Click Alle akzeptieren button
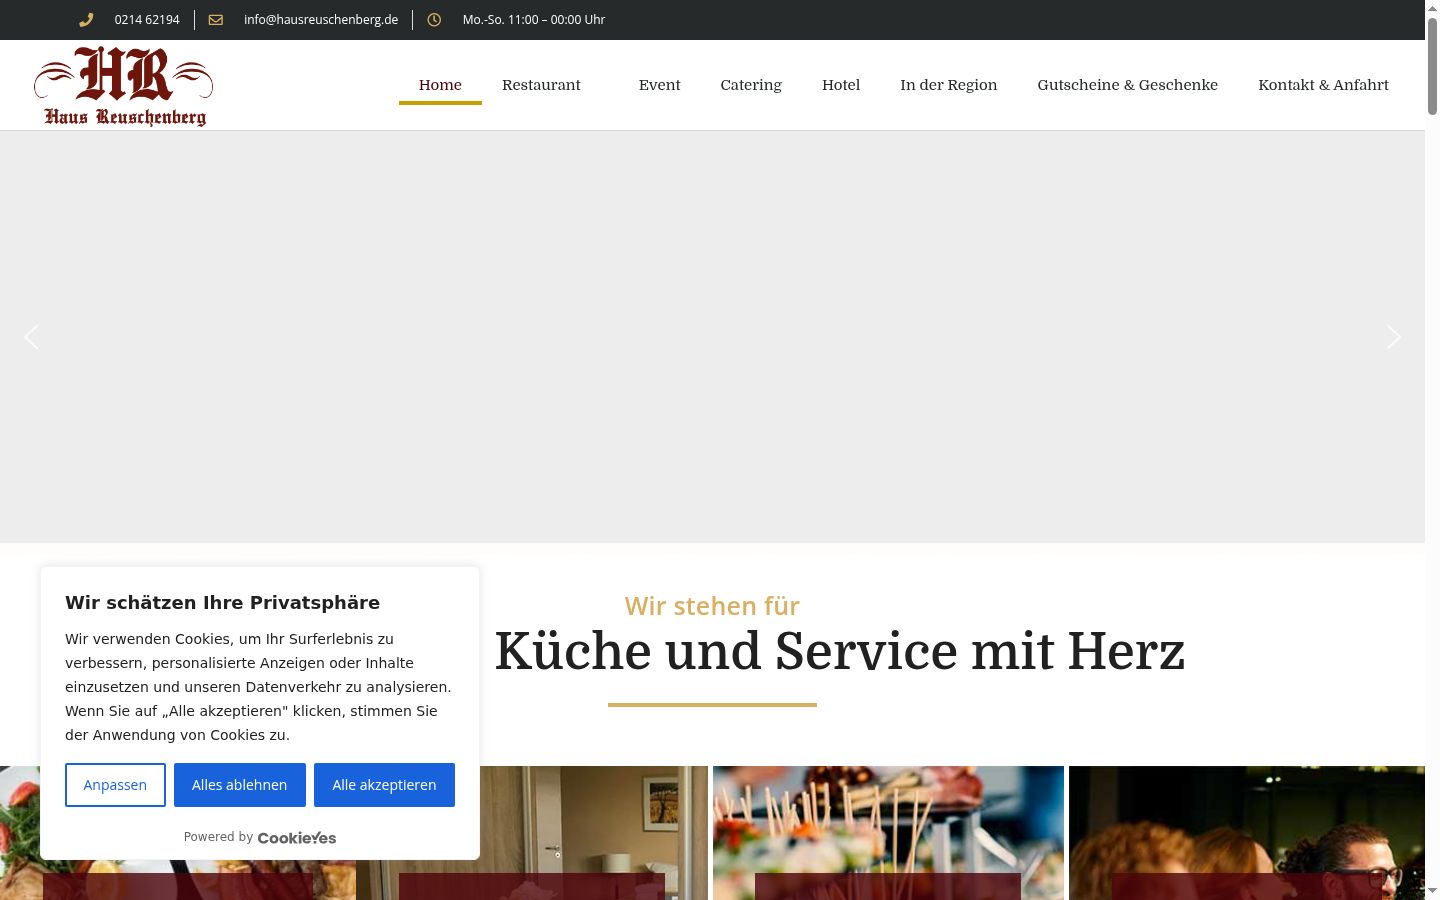Viewport: 1440px width, 900px height. [384, 785]
